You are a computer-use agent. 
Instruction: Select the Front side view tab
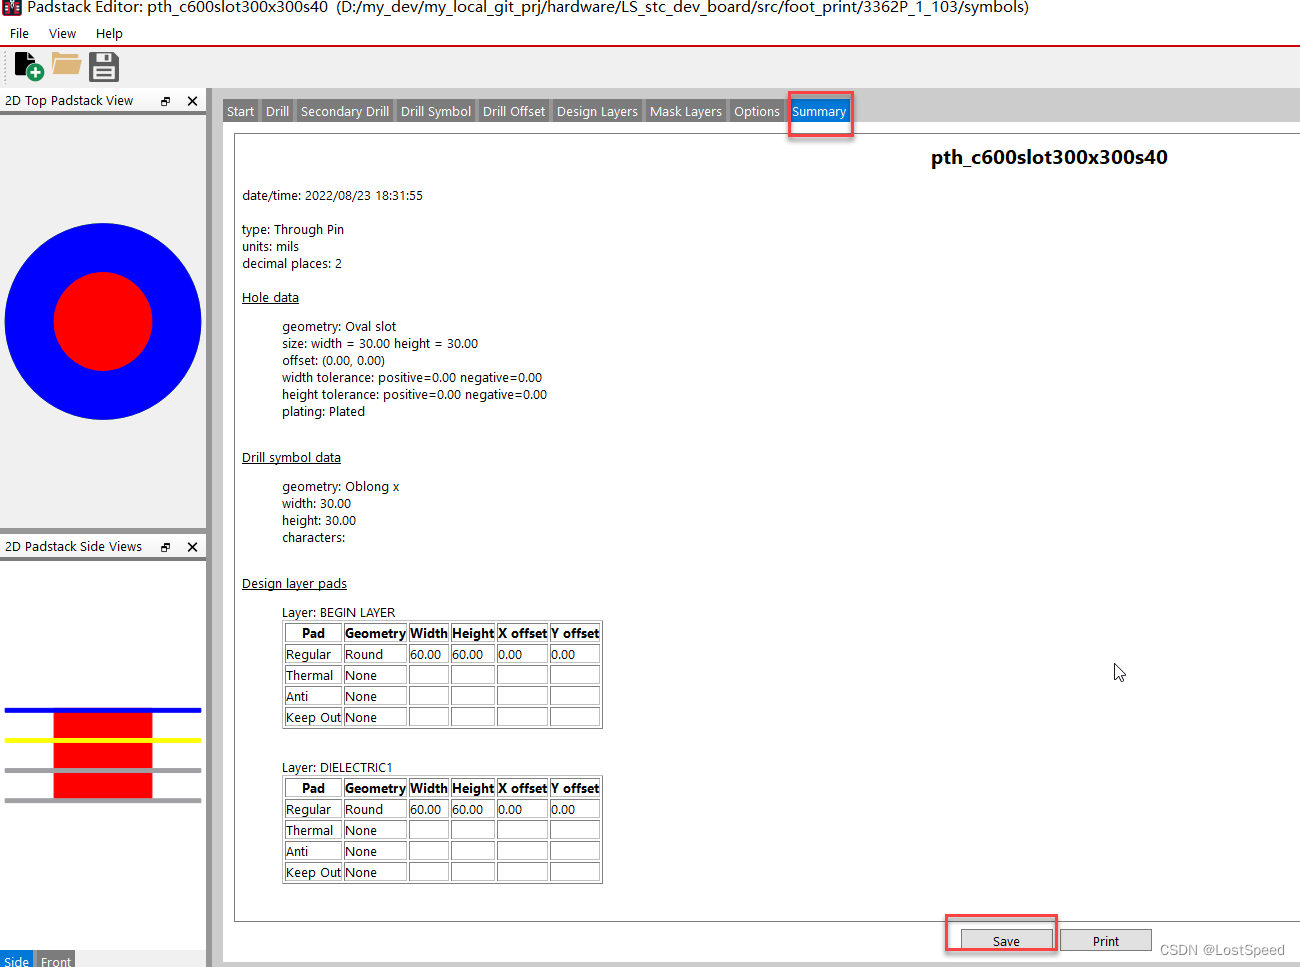[56, 961]
